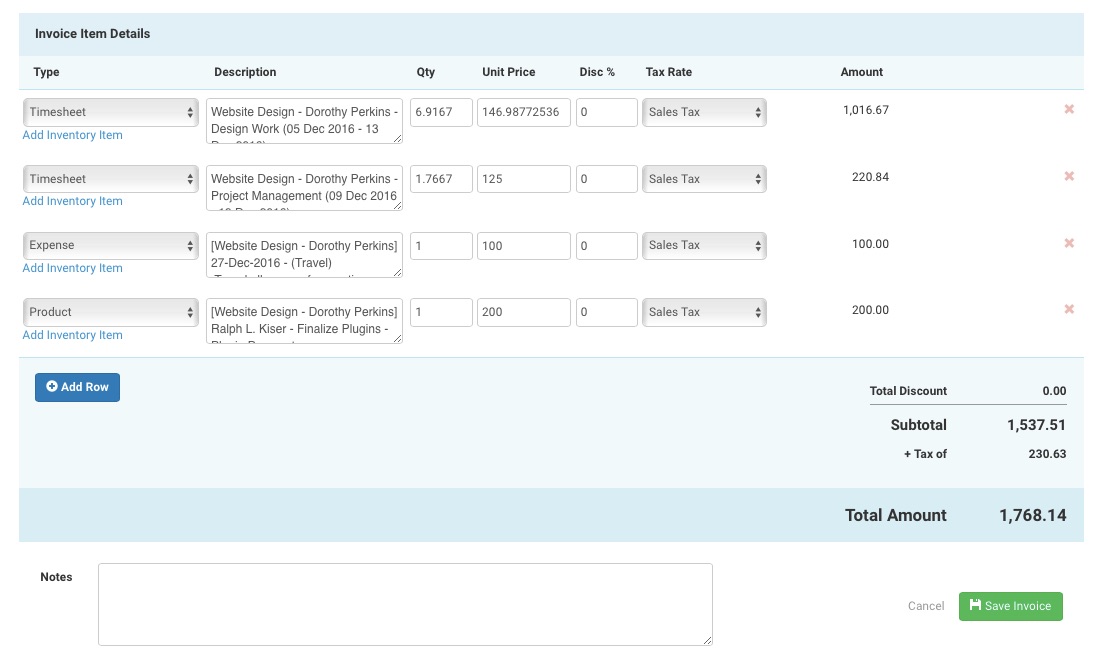Delete the Expense row using its red X
The height and width of the screenshot is (659, 1100).
tap(1069, 243)
